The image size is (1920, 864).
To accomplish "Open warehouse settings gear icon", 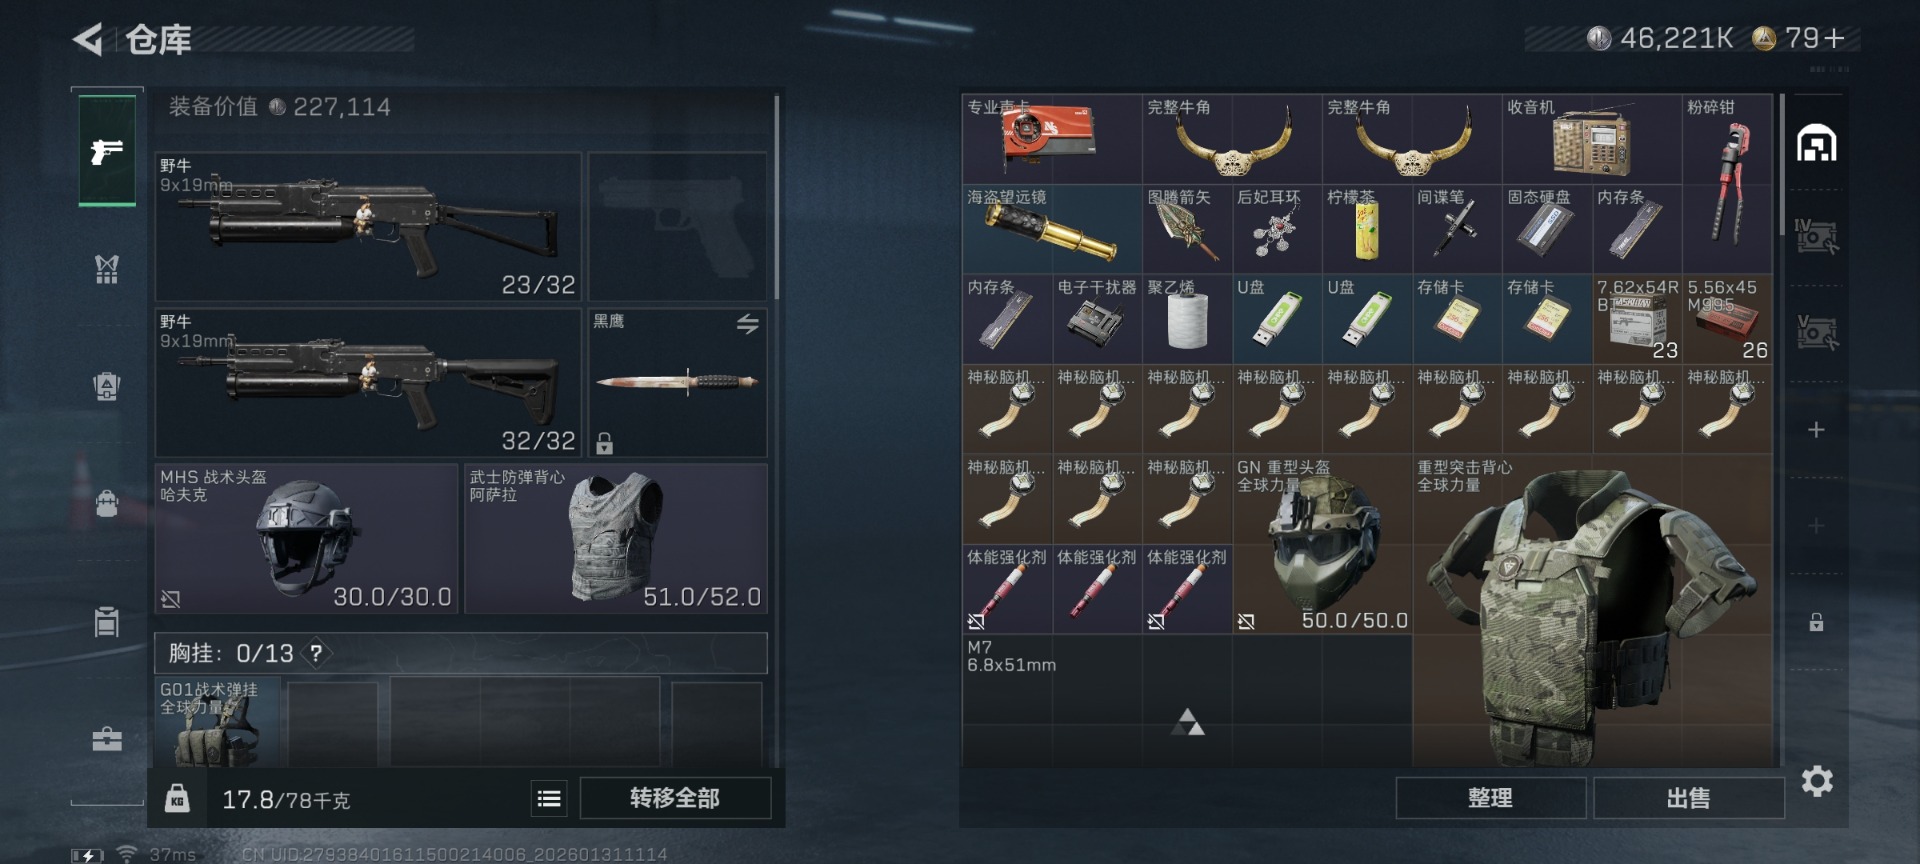I will point(1817,781).
